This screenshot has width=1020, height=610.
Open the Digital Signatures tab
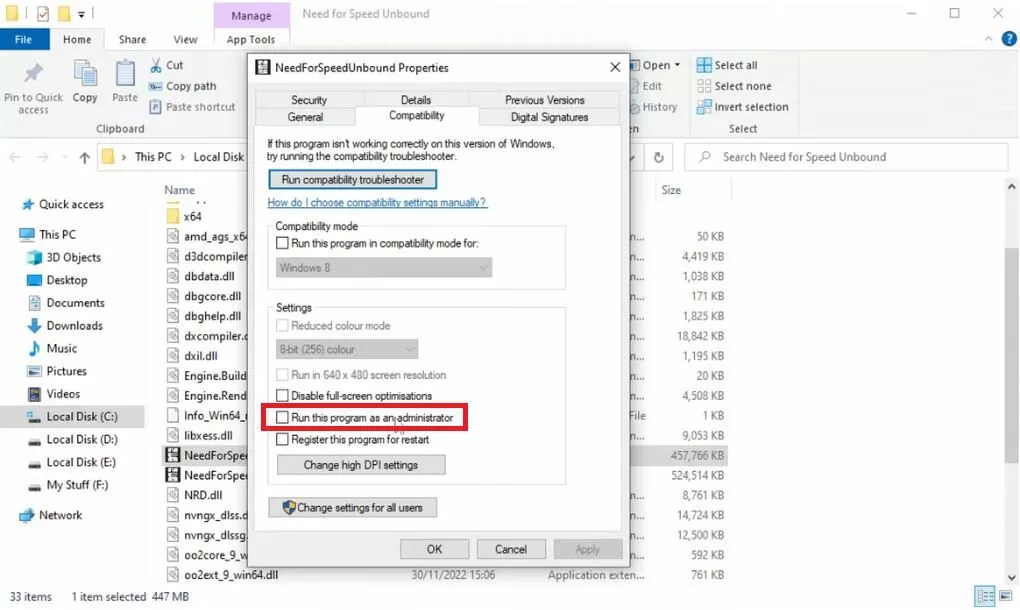coord(549,117)
